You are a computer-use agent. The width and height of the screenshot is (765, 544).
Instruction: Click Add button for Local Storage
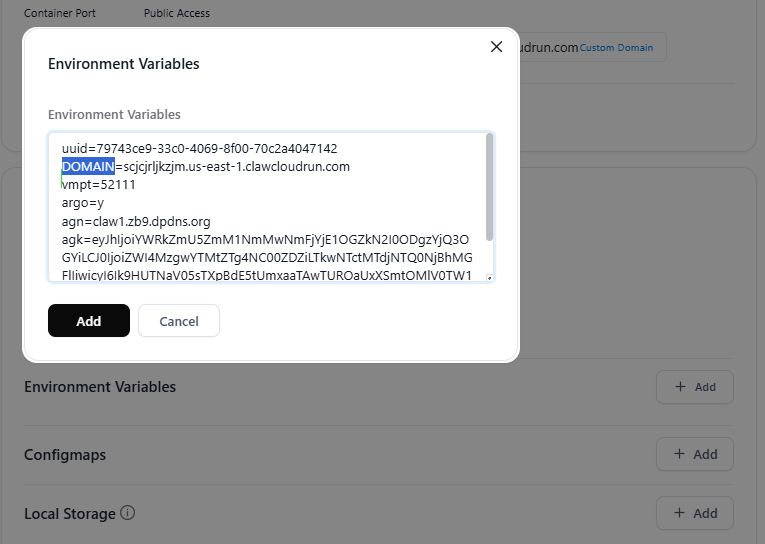(x=695, y=513)
